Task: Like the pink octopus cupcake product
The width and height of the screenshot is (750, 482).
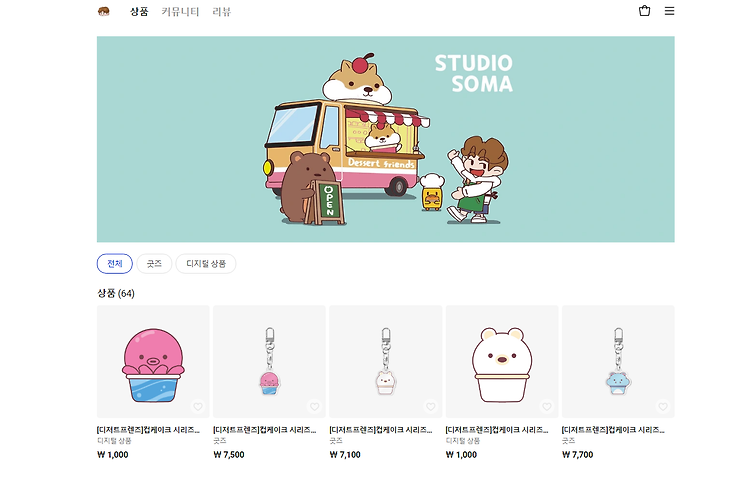Action: click(198, 406)
